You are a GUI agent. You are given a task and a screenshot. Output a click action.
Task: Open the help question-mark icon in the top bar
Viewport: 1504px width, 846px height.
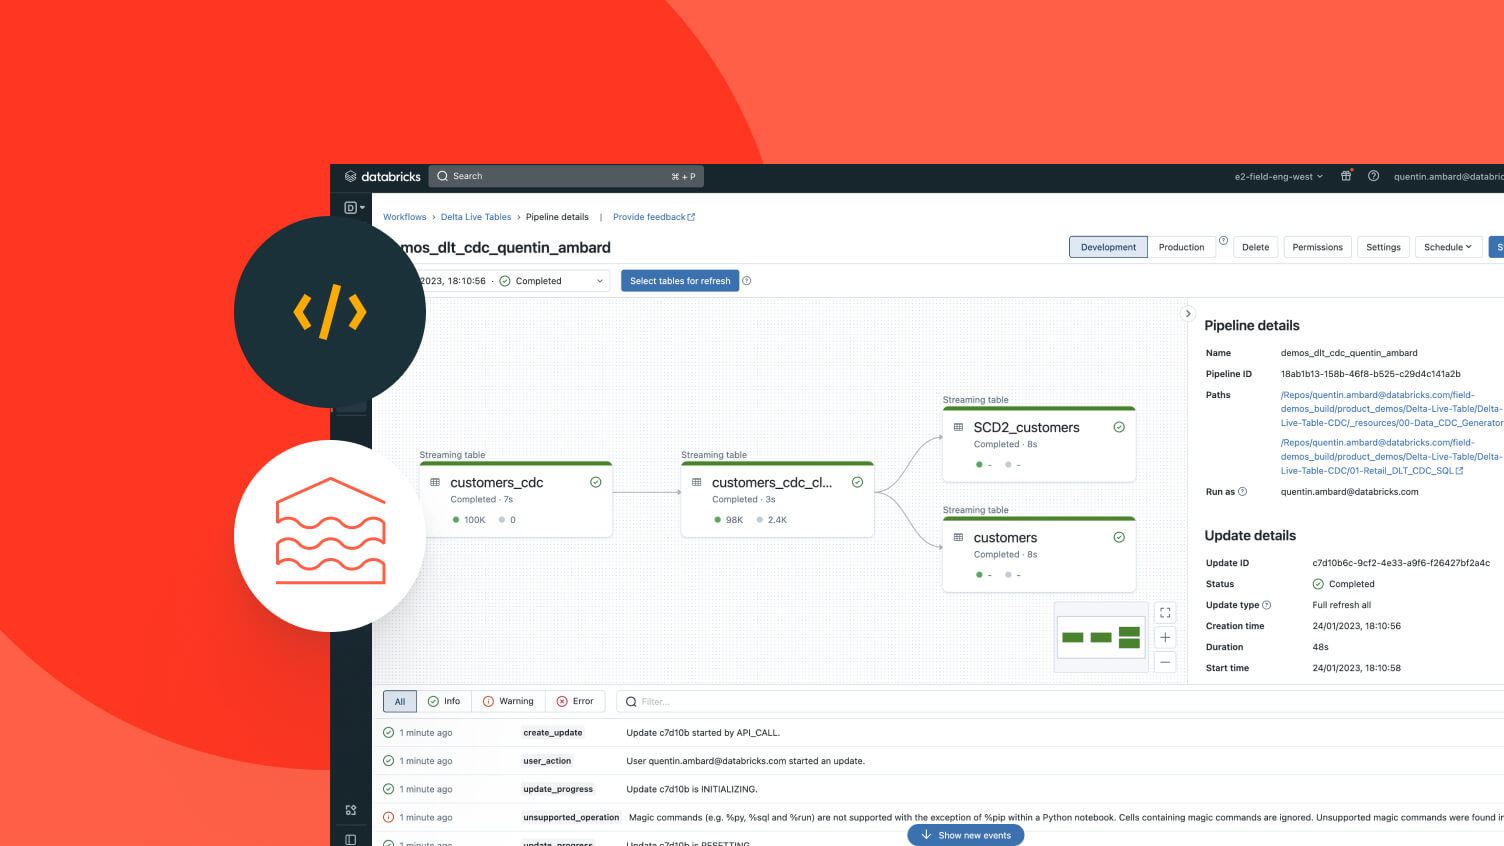point(1373,176)
